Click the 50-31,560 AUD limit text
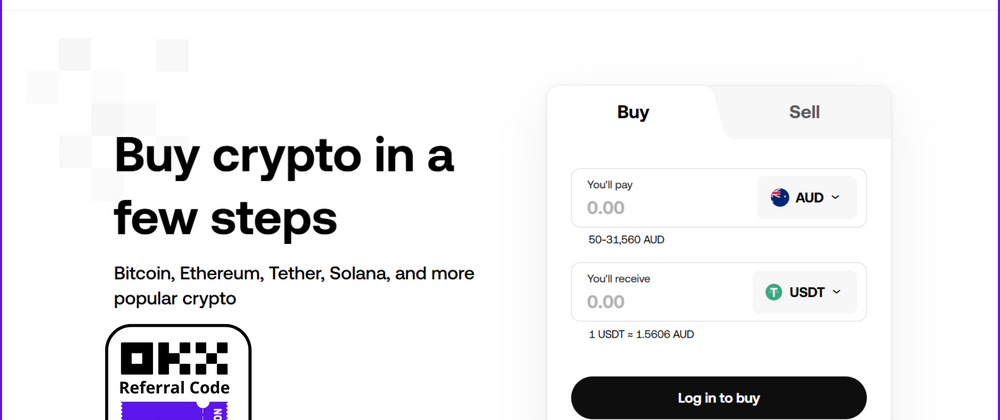The image size is (1000, 420). pyautogui.click(x=626, y=240)
